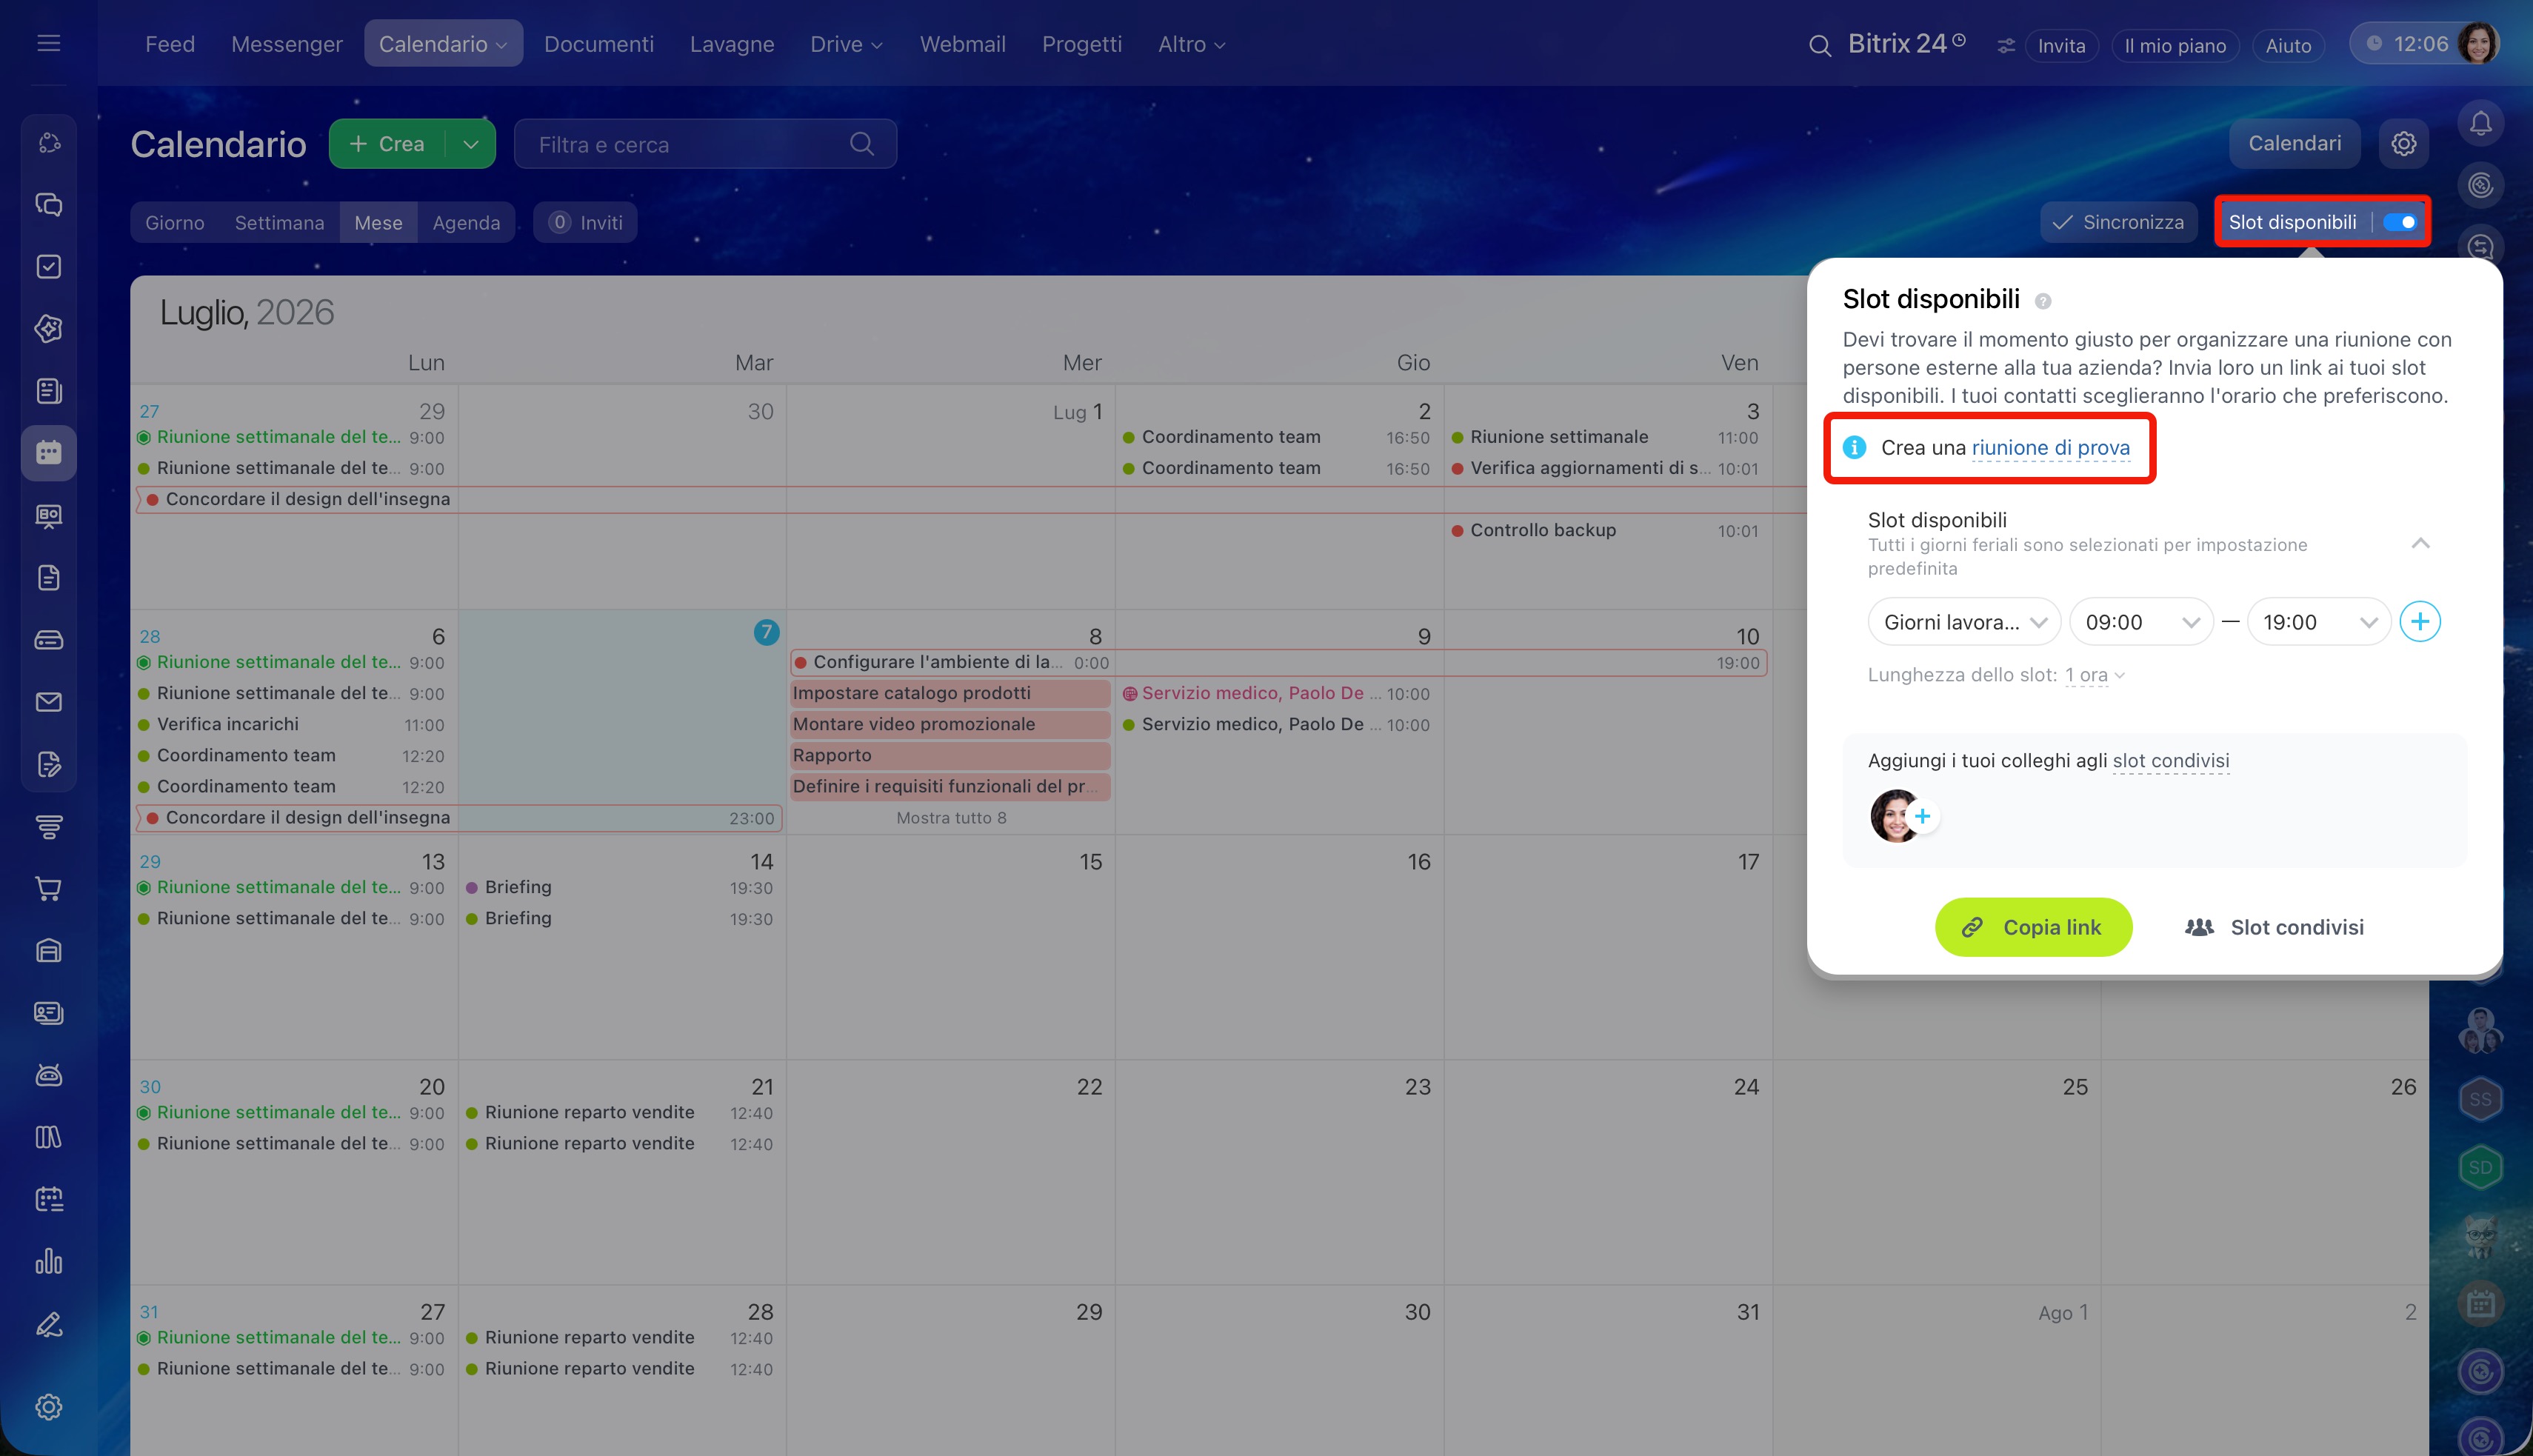The height and width of the screenshot is (1456, 2533).
Task: Turn off the Slot disponibili toggle
Action: [x=2400, y=222]
